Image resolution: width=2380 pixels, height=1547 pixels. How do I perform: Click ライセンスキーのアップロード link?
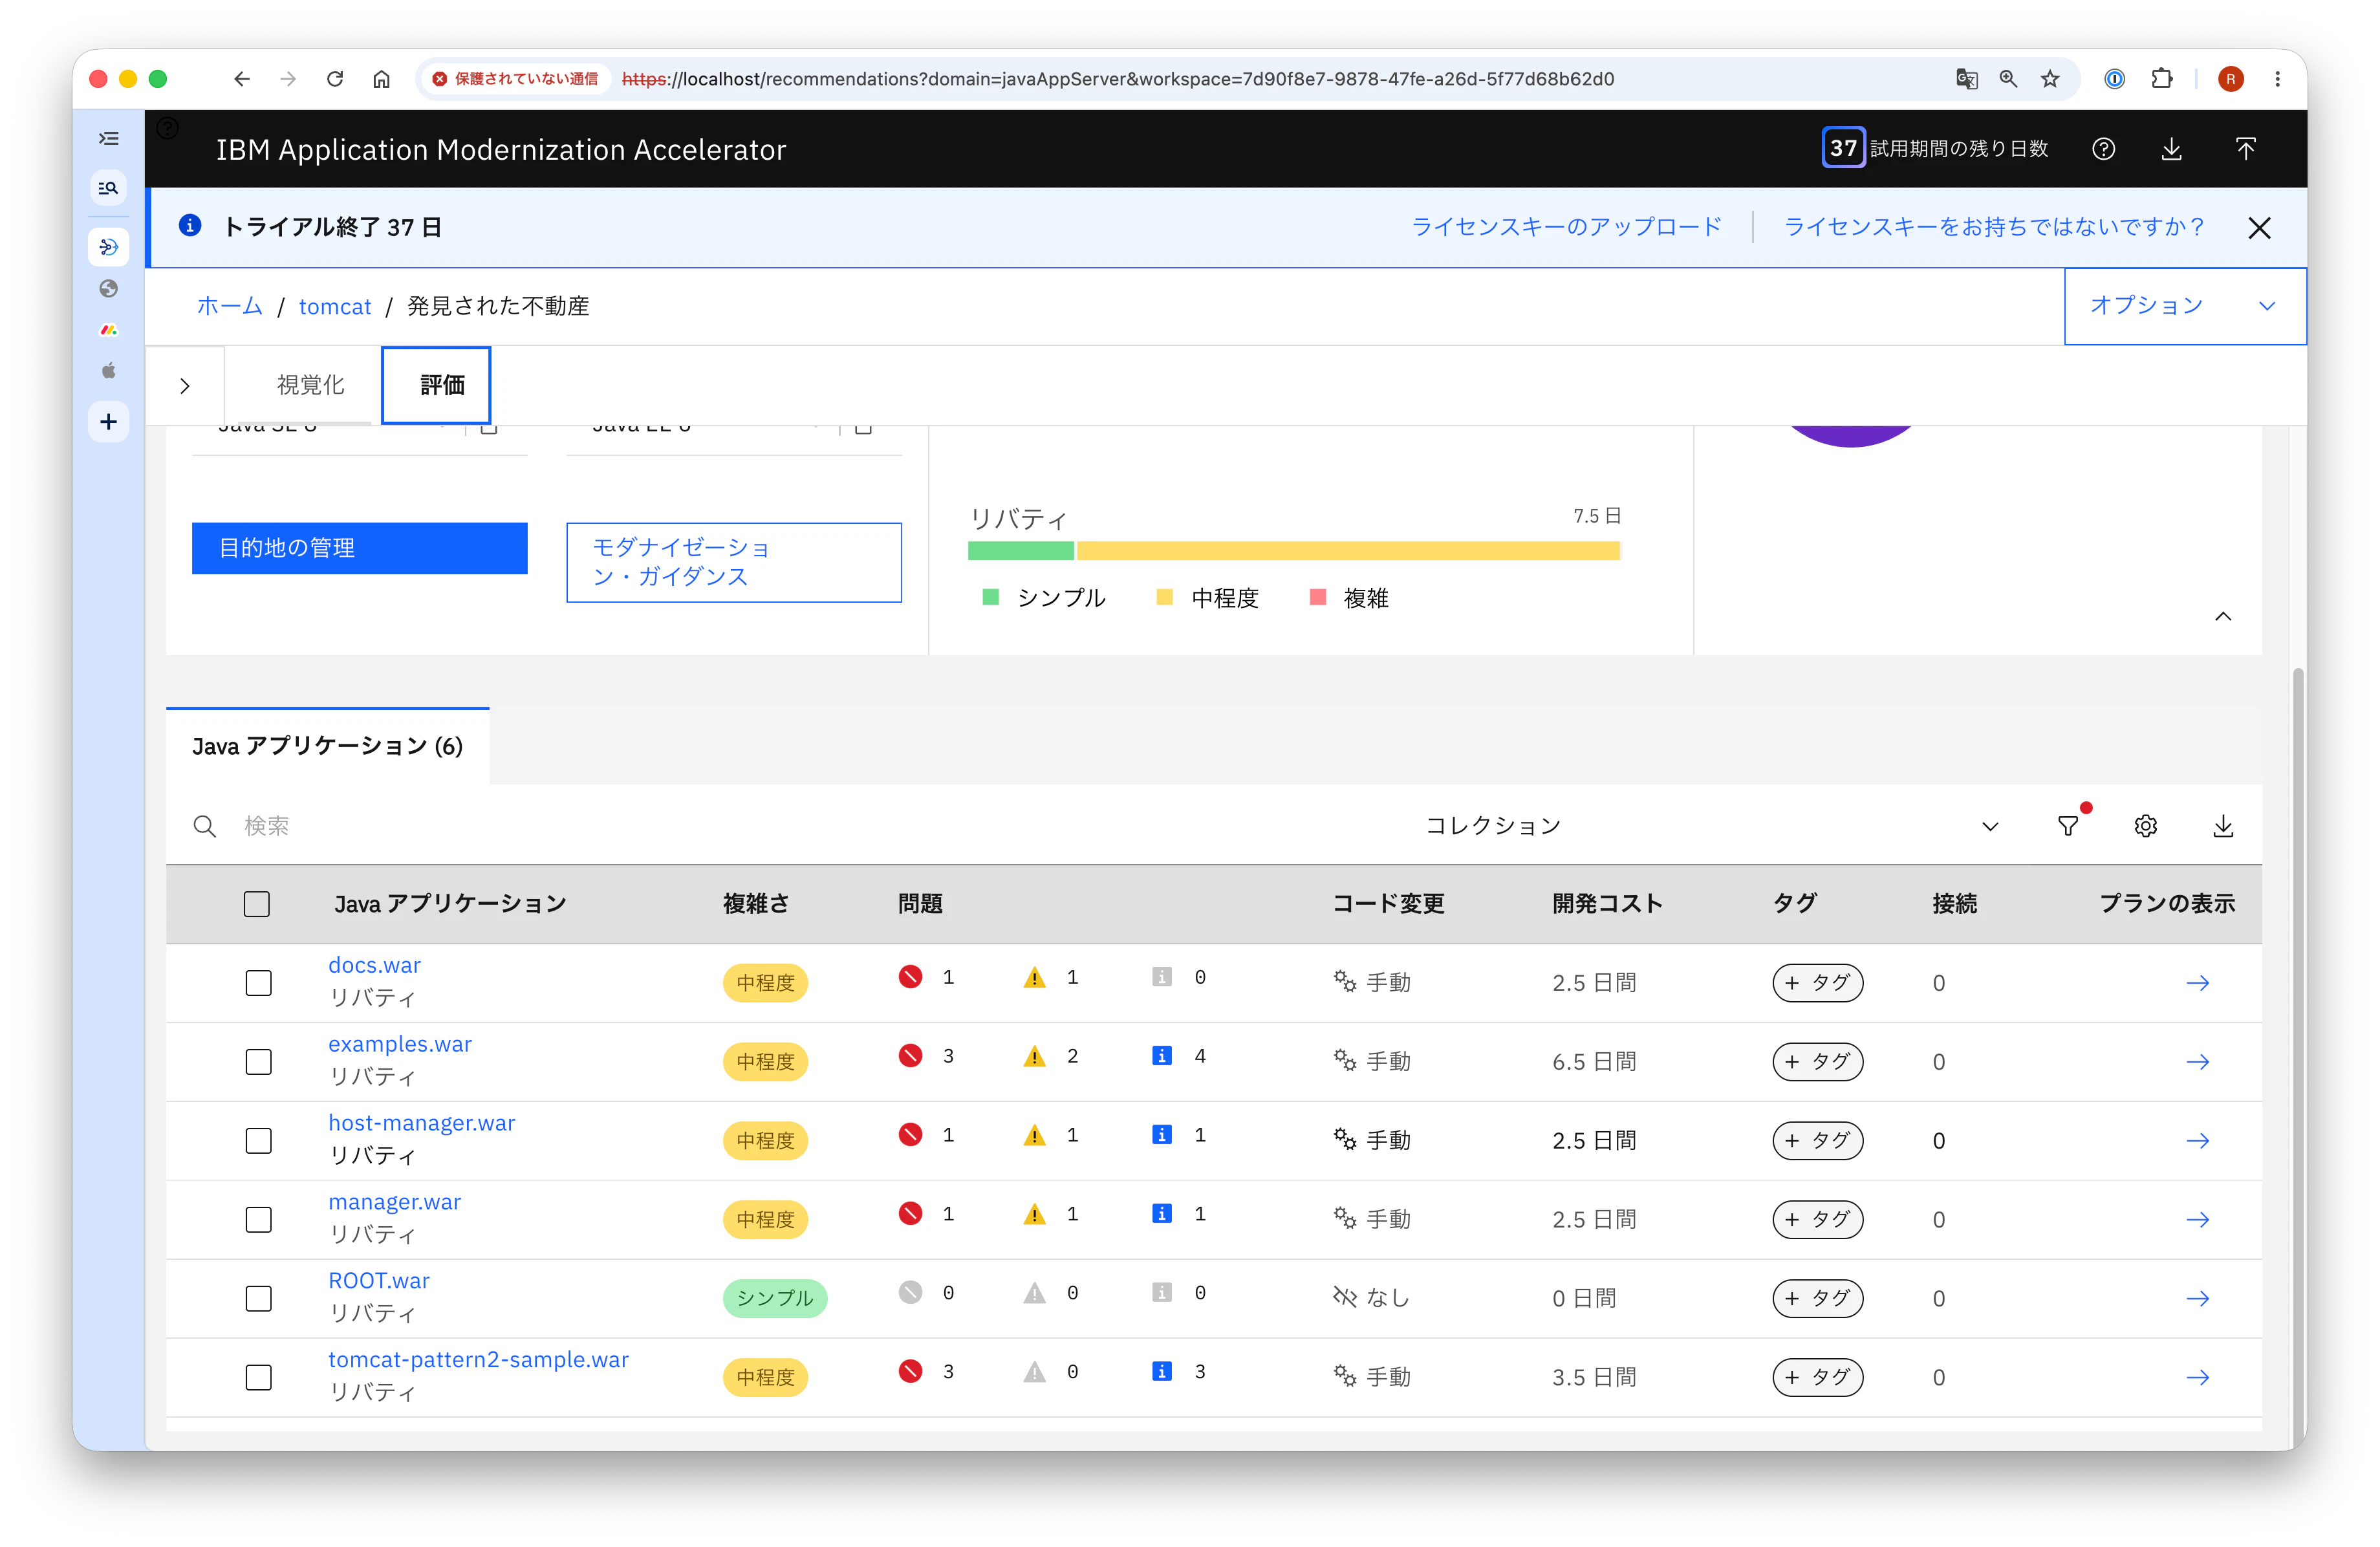tap(1566, 227)
